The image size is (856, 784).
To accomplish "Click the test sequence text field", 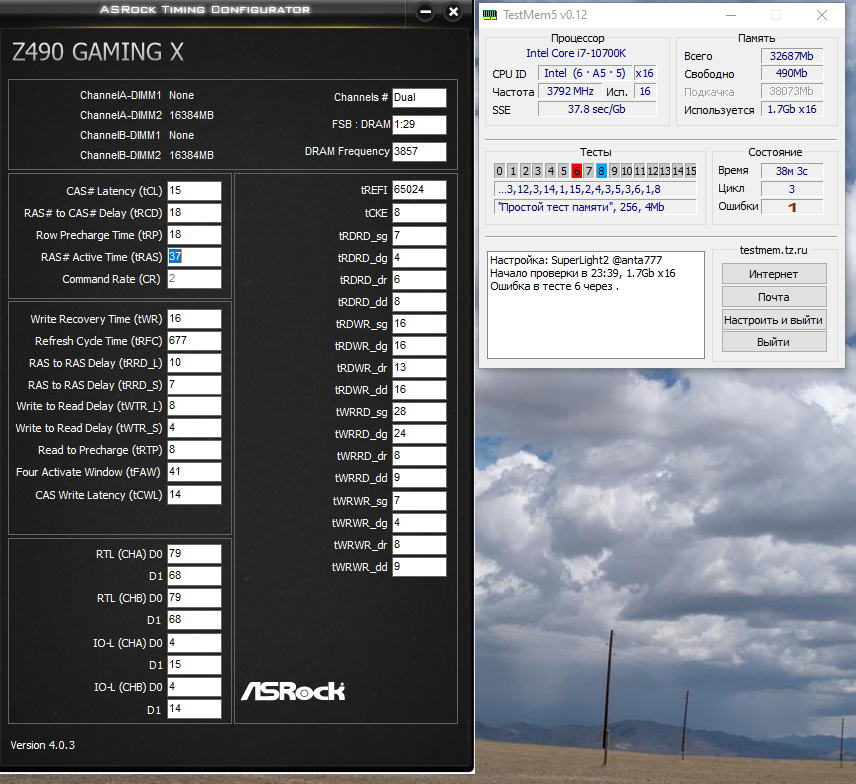I will click(595, 189).
